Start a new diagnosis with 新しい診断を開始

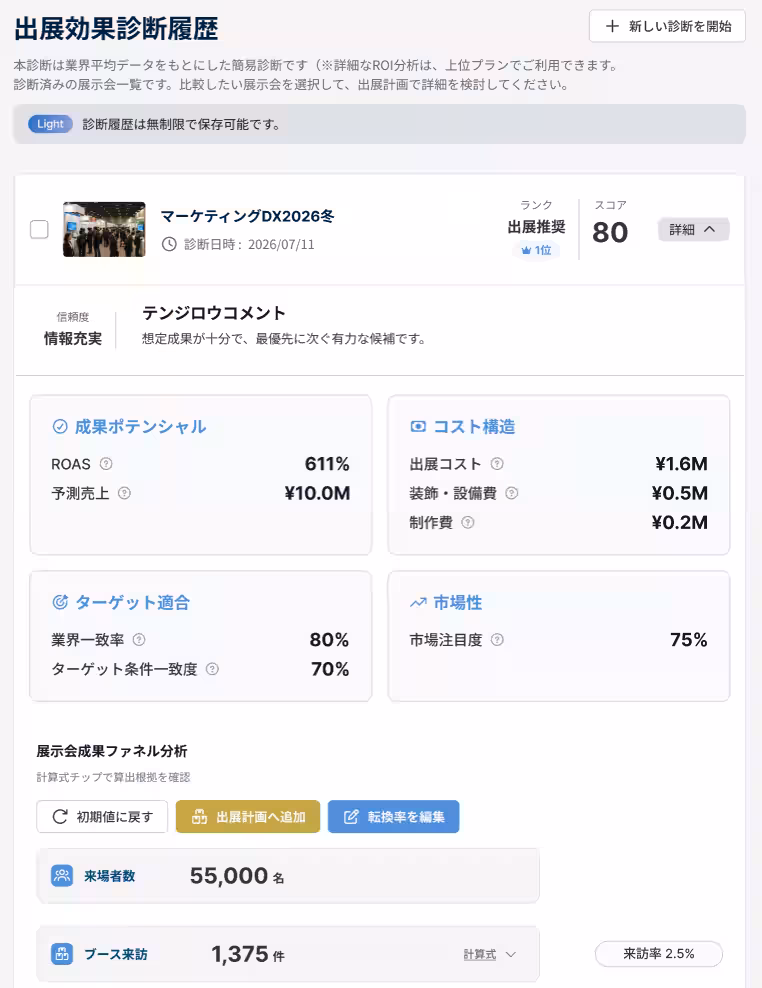coord(667,26)
